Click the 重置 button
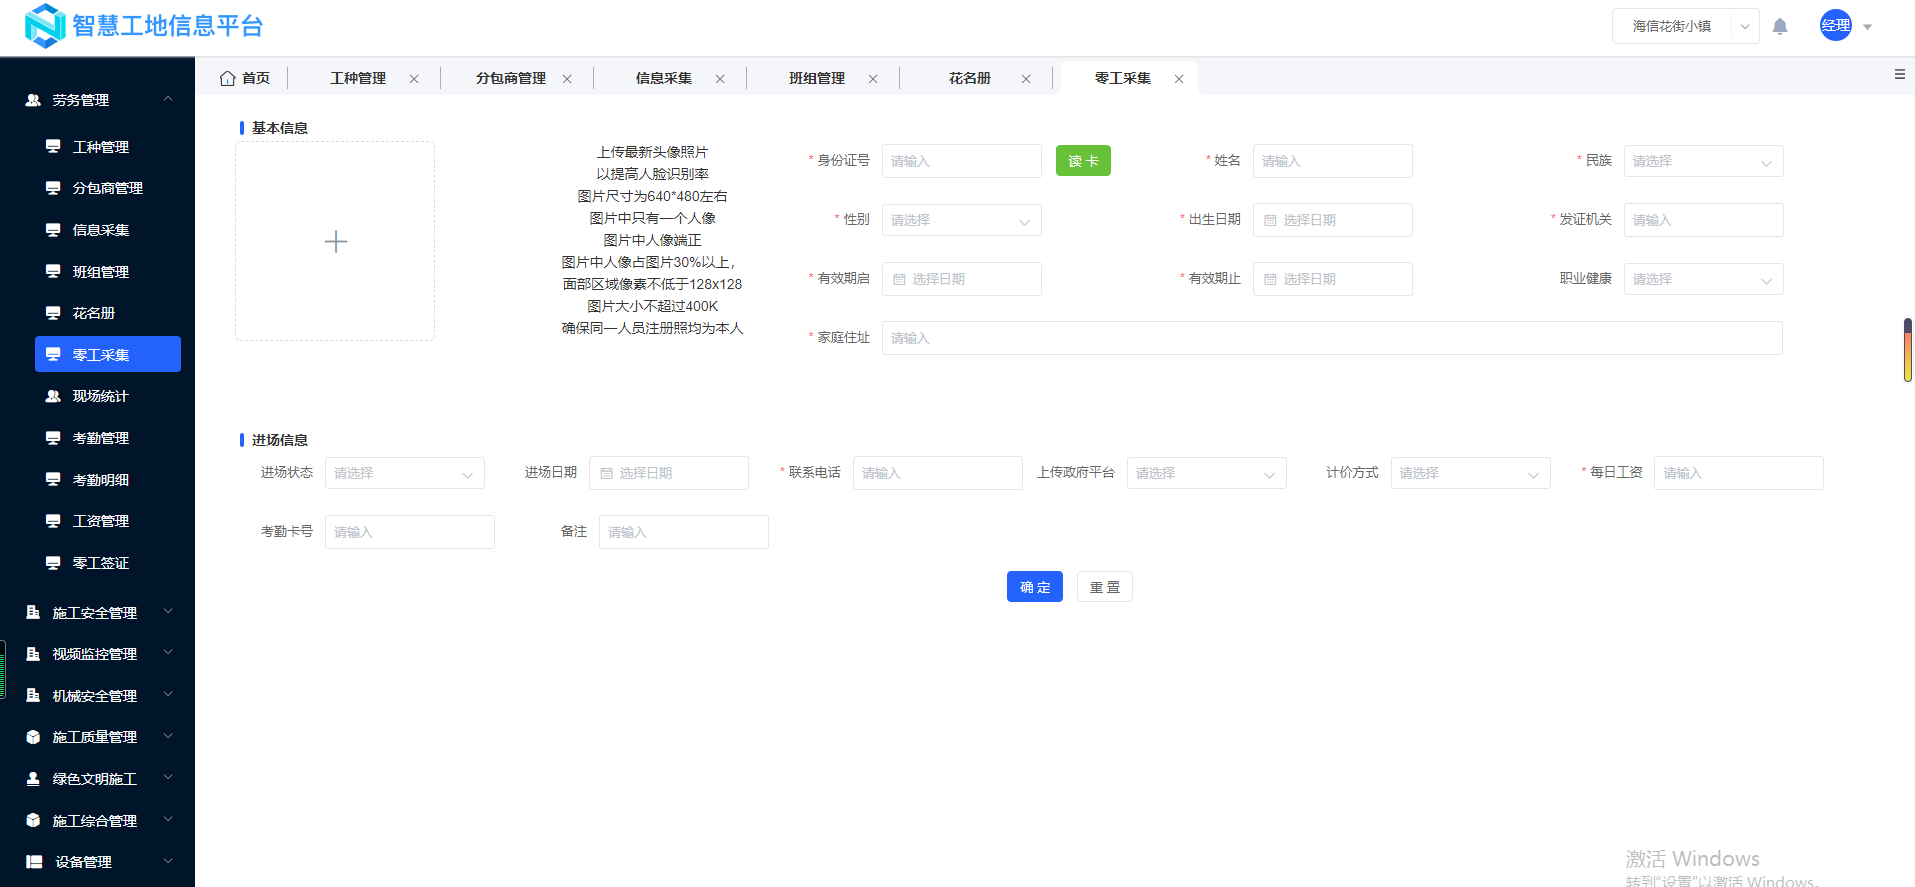The image size is (1915, 887). point(1105,587)
